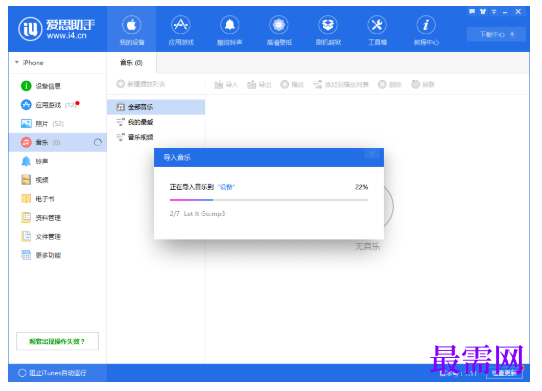Click the 正在导入音乐到 status text
The width and height of the screenshot is (542, 391).
click(x=192, y=187)
